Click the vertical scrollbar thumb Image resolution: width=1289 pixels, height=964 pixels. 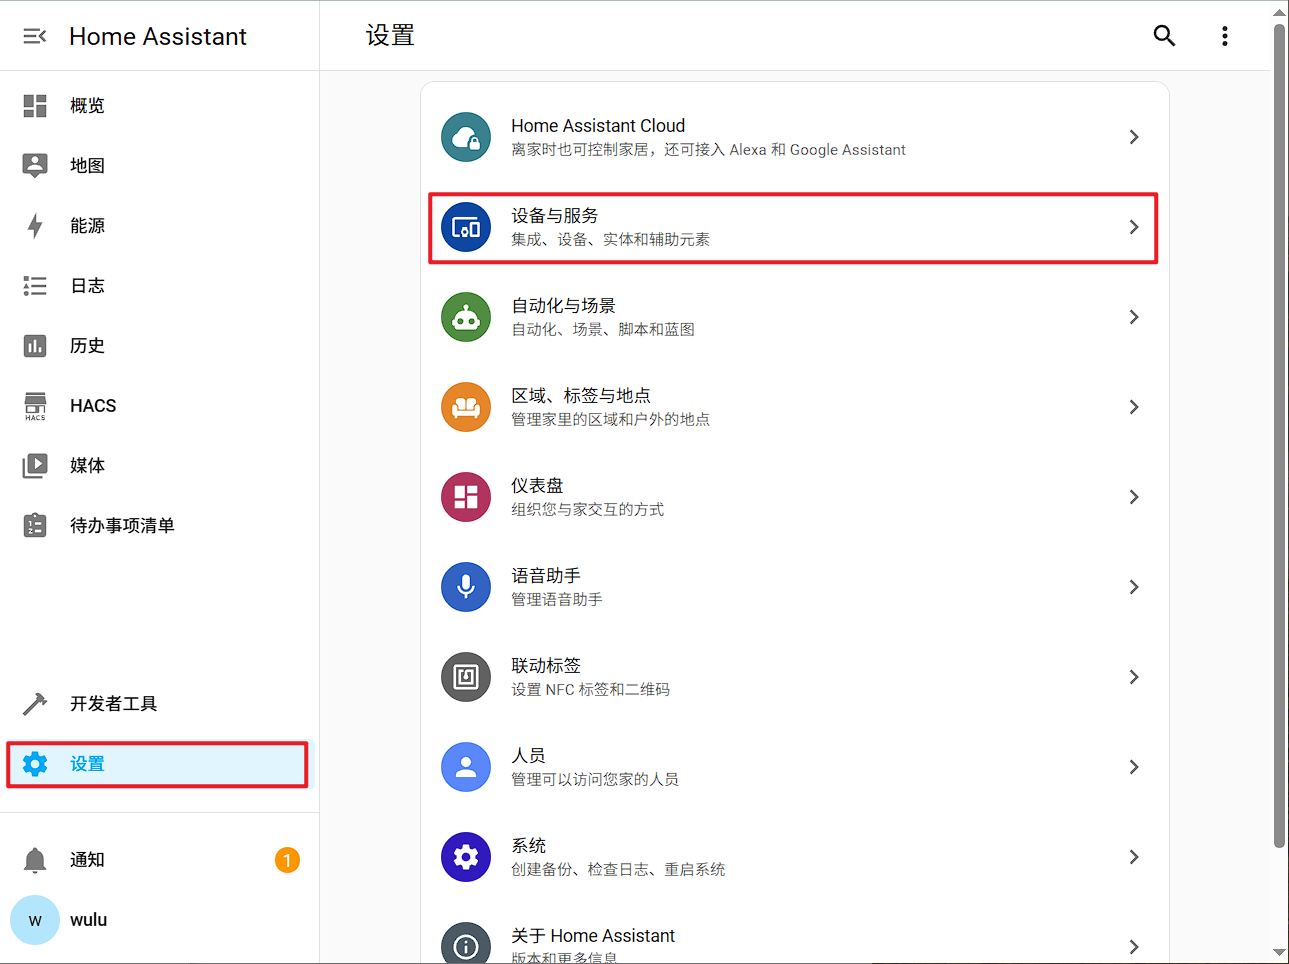pyautogui.click(x=1279, y=435)
